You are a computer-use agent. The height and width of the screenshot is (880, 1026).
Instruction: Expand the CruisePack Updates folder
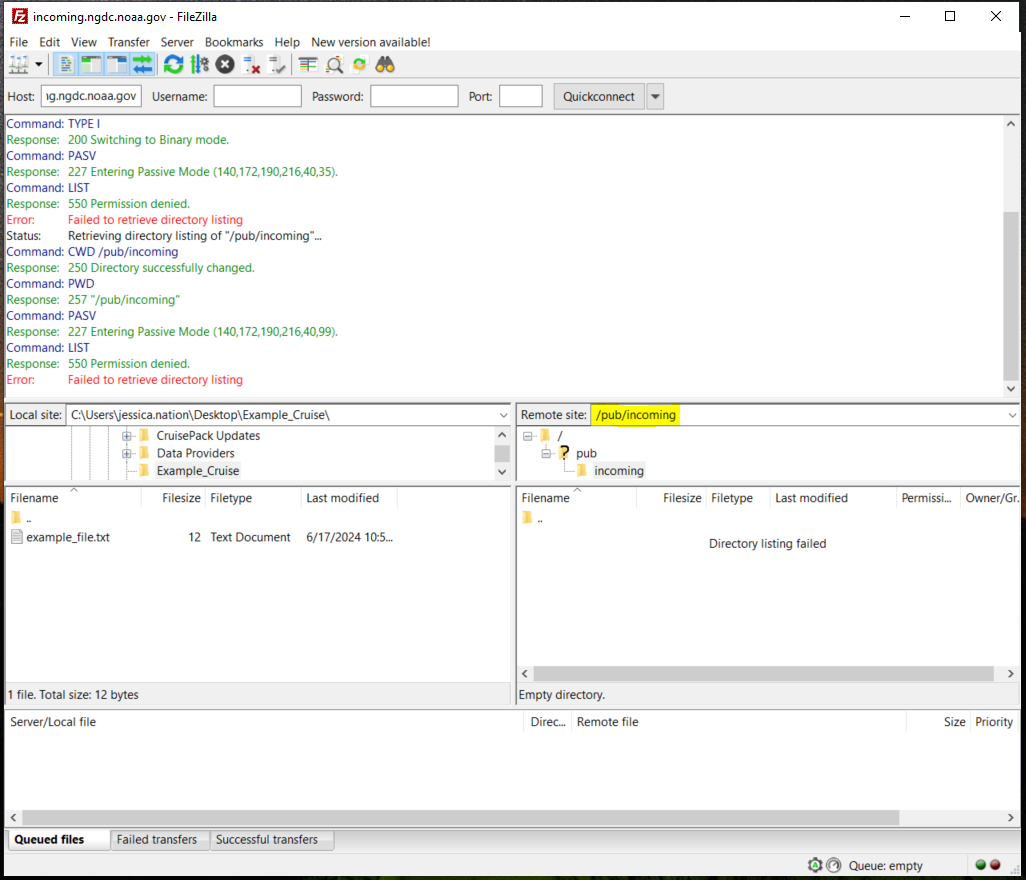pos(127,436)
